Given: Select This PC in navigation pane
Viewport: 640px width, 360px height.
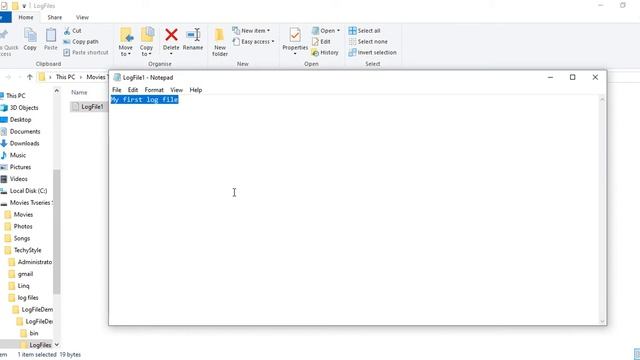Looking at the screenshot, I should click(x=16, y=96).
